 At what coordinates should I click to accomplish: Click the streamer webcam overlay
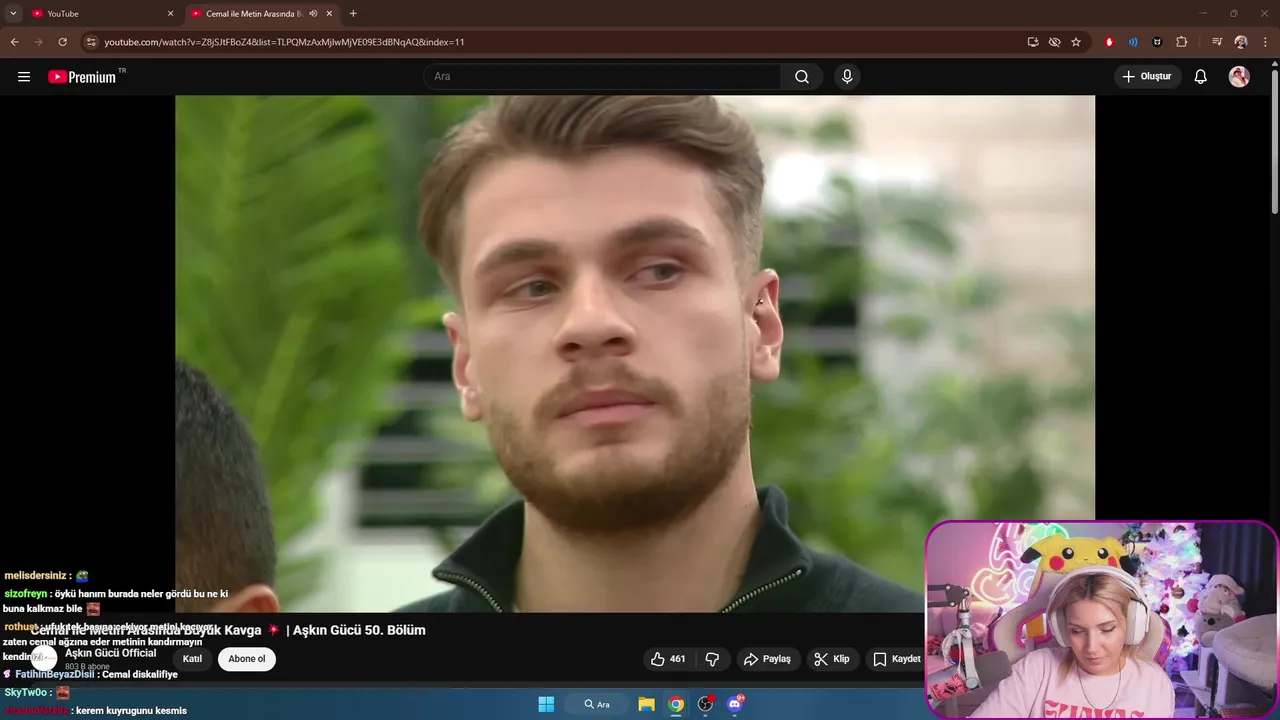click(1102, 619)
